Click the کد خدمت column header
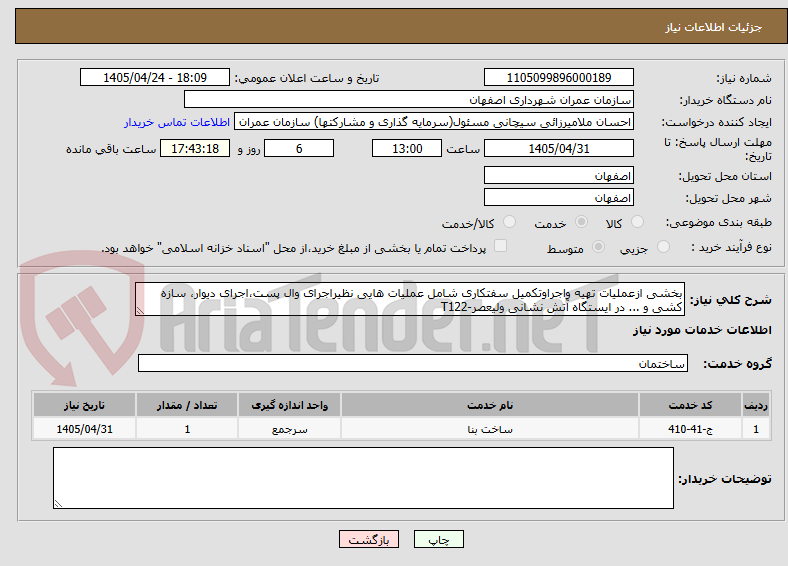788x566 pixels. (691, 405)
